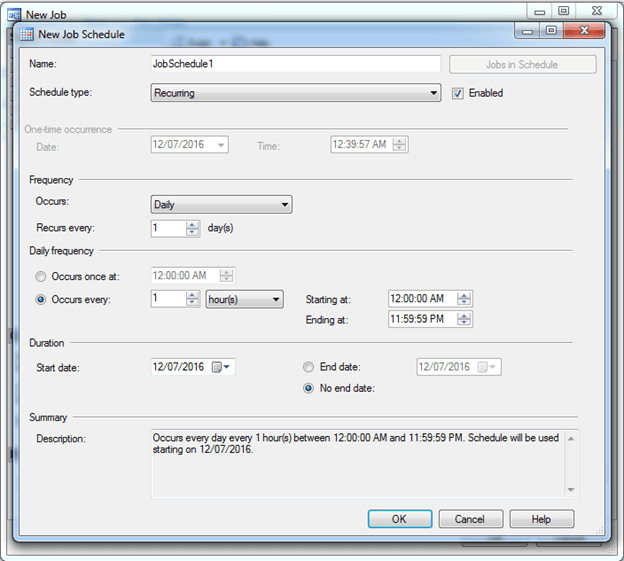
Task: Open the Schedule type Recurring dropdown
Action: pyautogui.click(x=296, y=93)
